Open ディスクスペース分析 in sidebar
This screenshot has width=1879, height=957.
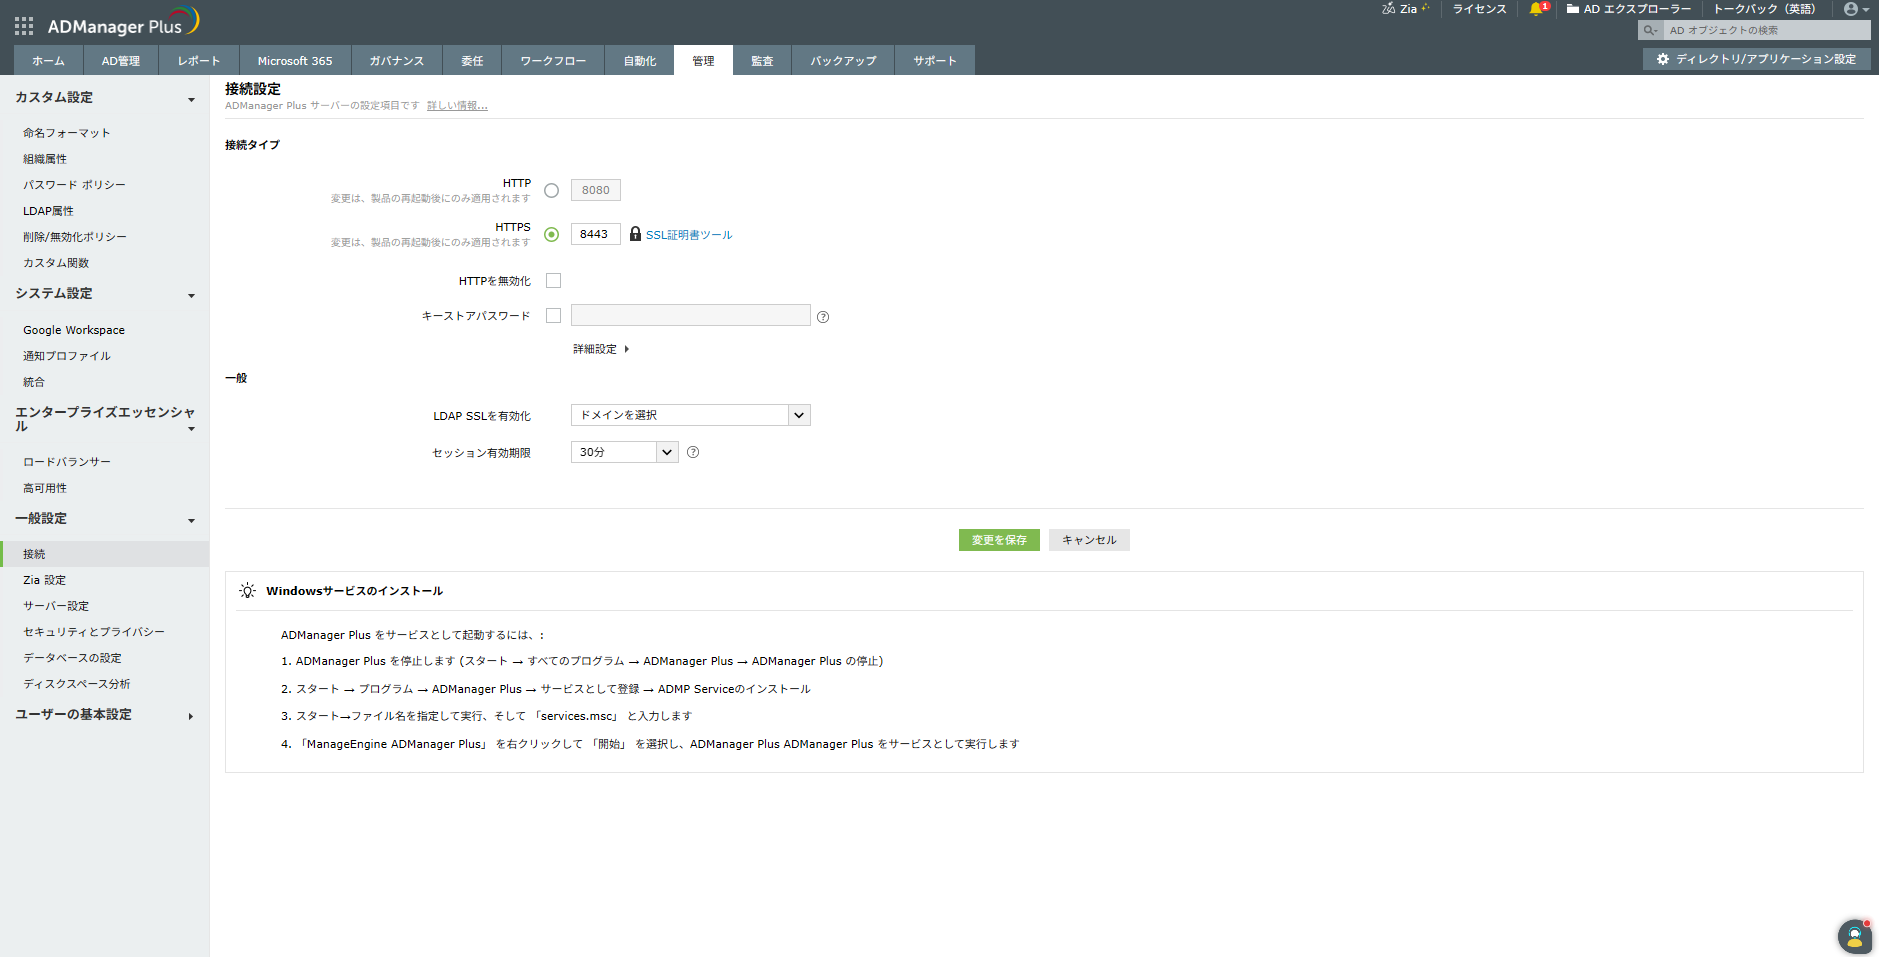coord(77,684)
